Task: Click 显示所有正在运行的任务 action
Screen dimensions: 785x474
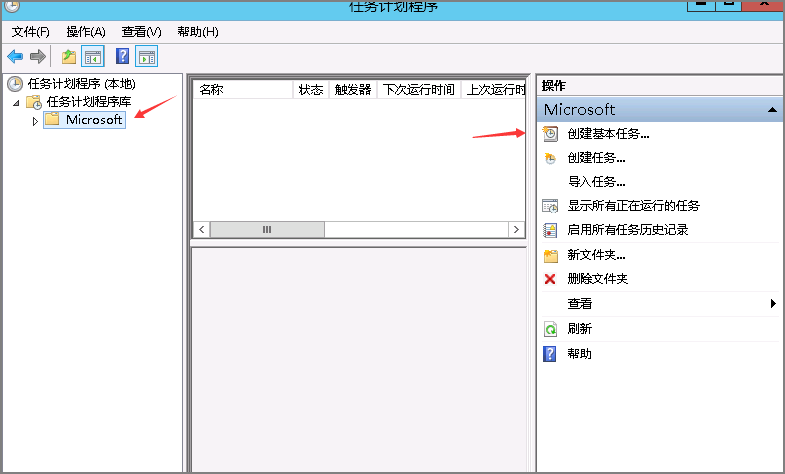Action: coord(633,206)
